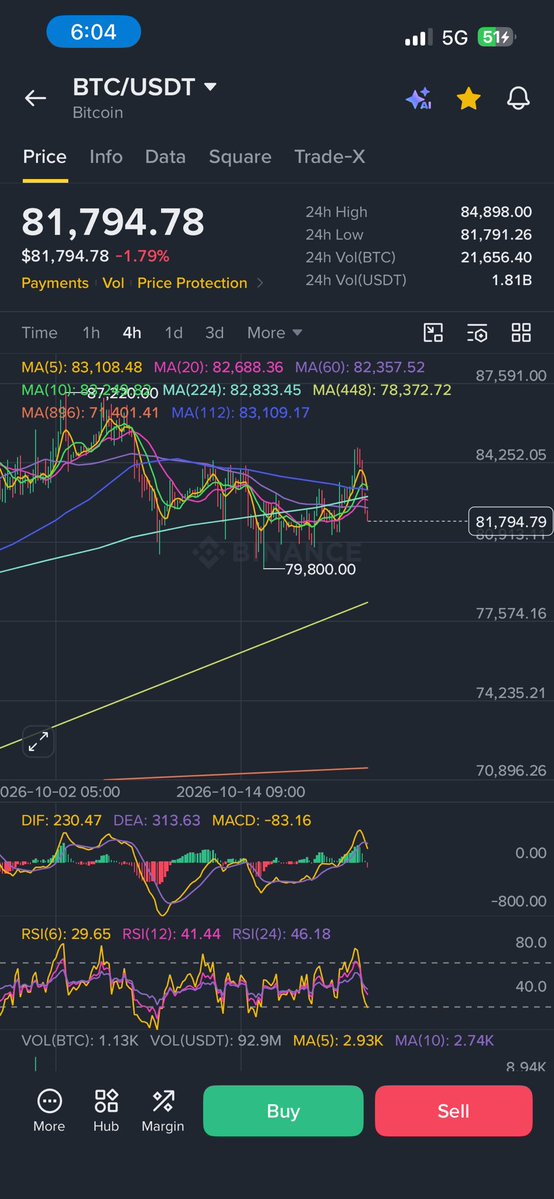The image size is (554, 1199).
Task: Open the Data tab
Action: click(165, 157)
